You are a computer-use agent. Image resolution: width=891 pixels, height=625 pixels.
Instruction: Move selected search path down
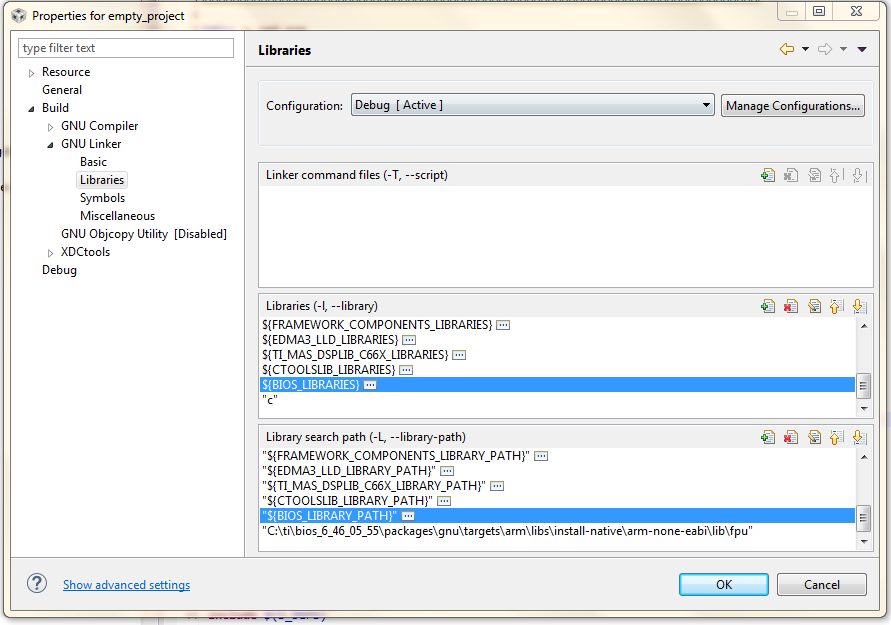coord(860,437)
